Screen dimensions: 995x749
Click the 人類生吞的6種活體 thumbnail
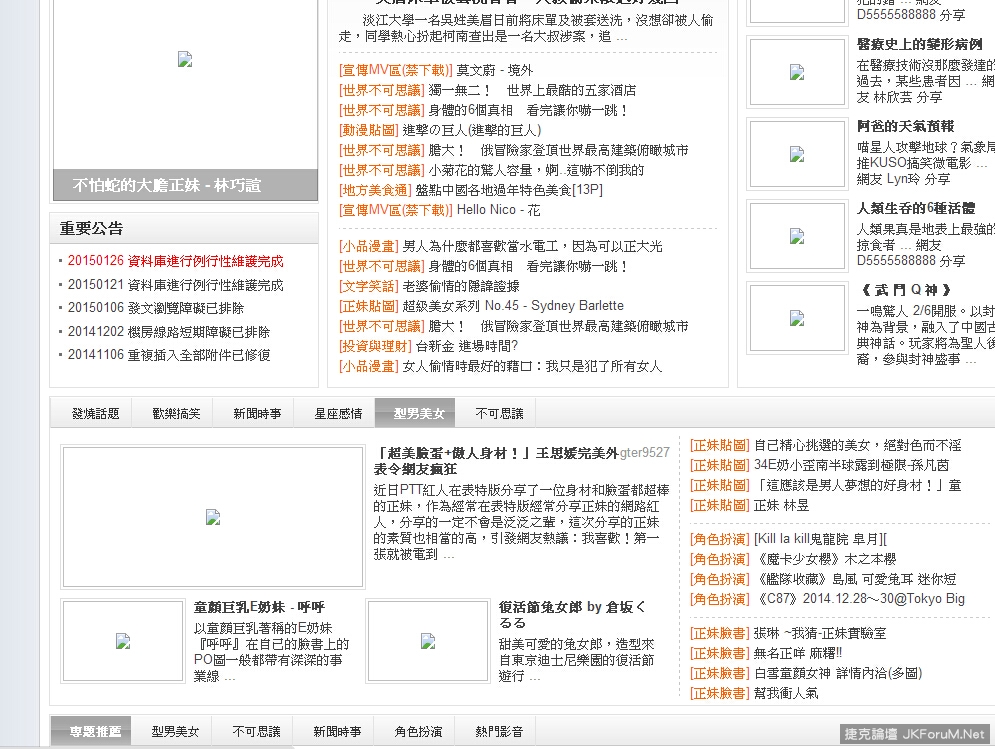point(796,236)
